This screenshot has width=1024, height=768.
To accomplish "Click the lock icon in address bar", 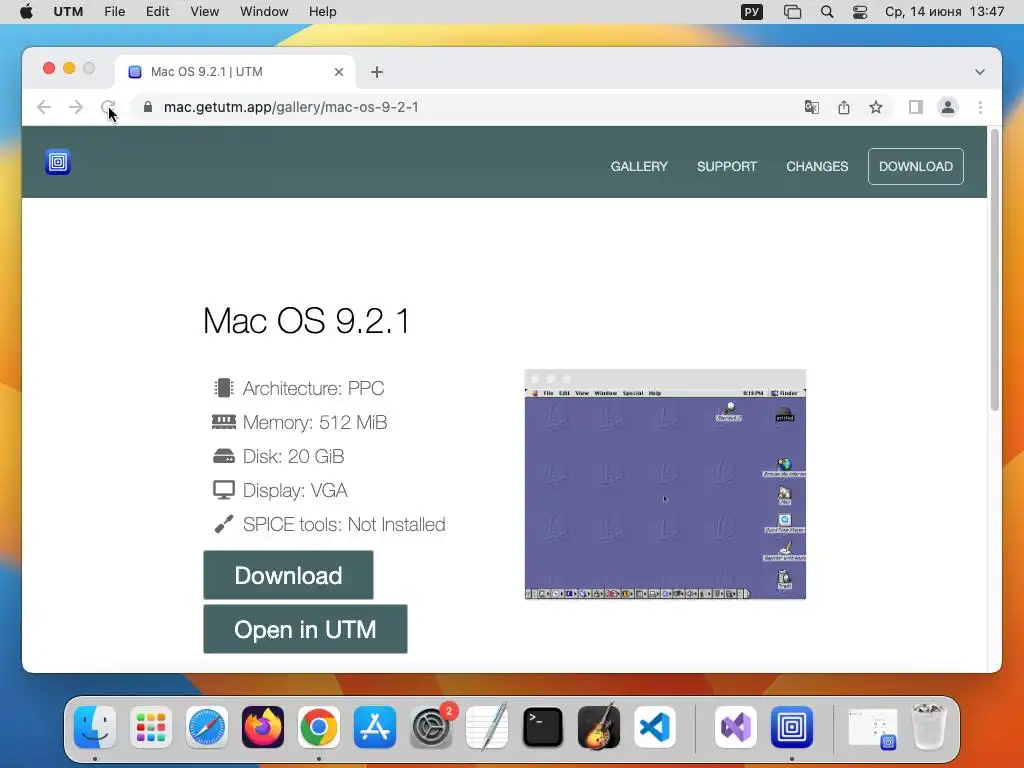I will pos(148,107).
